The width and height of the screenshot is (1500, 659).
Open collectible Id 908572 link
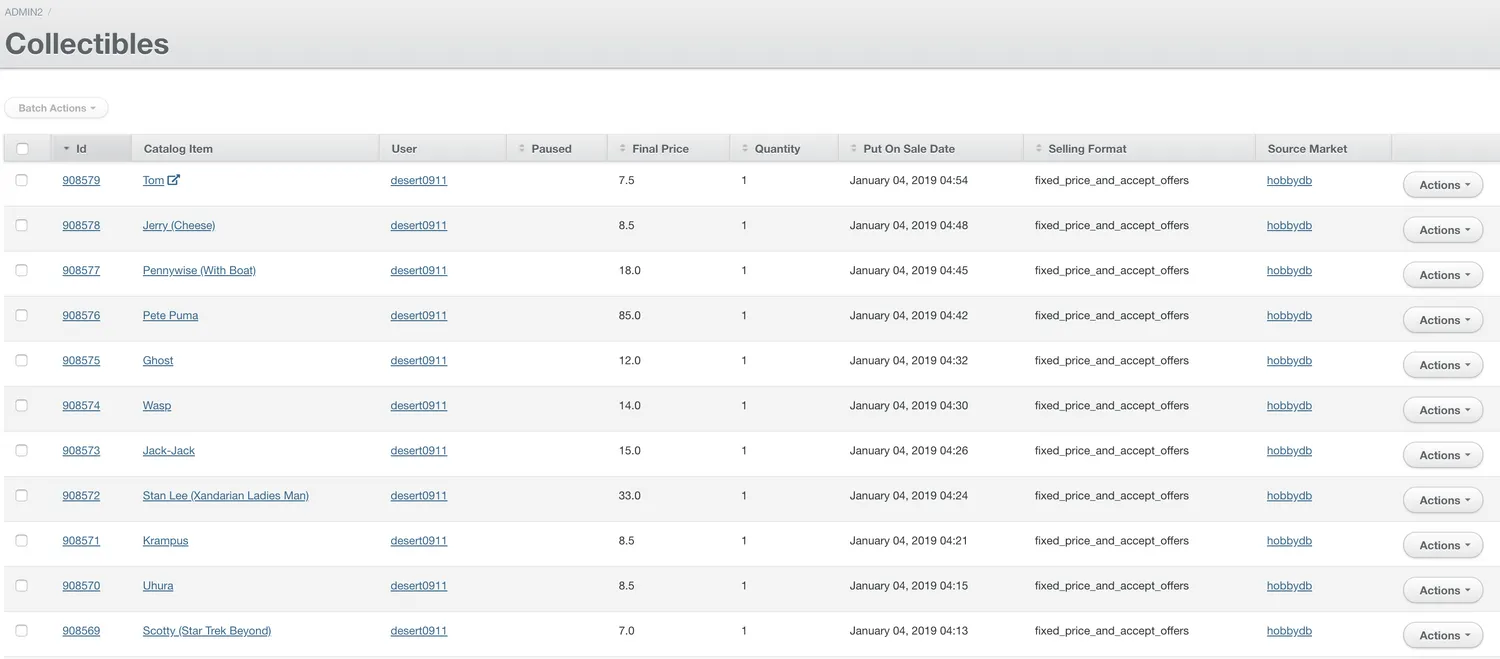(81, 496)
